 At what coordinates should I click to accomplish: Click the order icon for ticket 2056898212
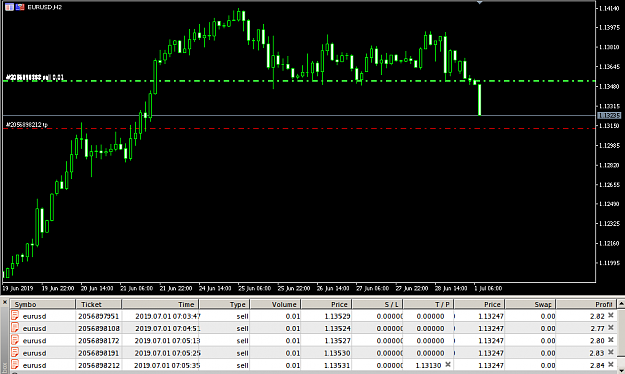coord(15,365)
